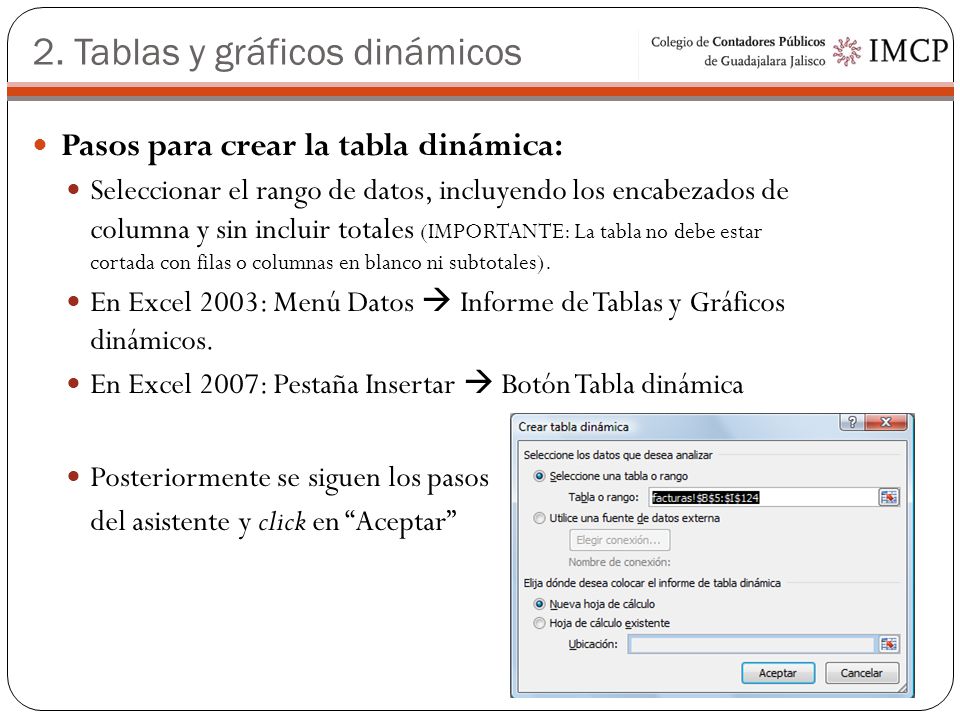Screen dimensions: 960x720
Task: Click 'Colegio de Contadores Públicos' header text
Action: pos(738,42)
